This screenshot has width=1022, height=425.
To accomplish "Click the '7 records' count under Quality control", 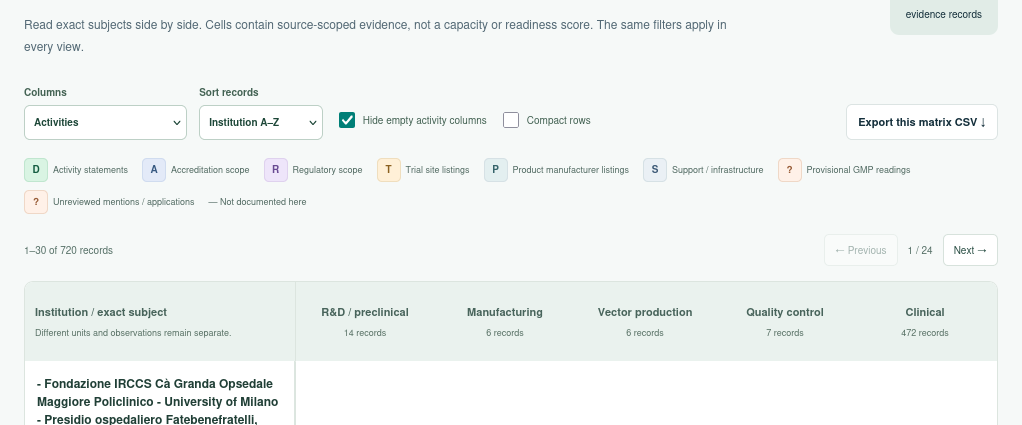I will click(x=785, y=333).
